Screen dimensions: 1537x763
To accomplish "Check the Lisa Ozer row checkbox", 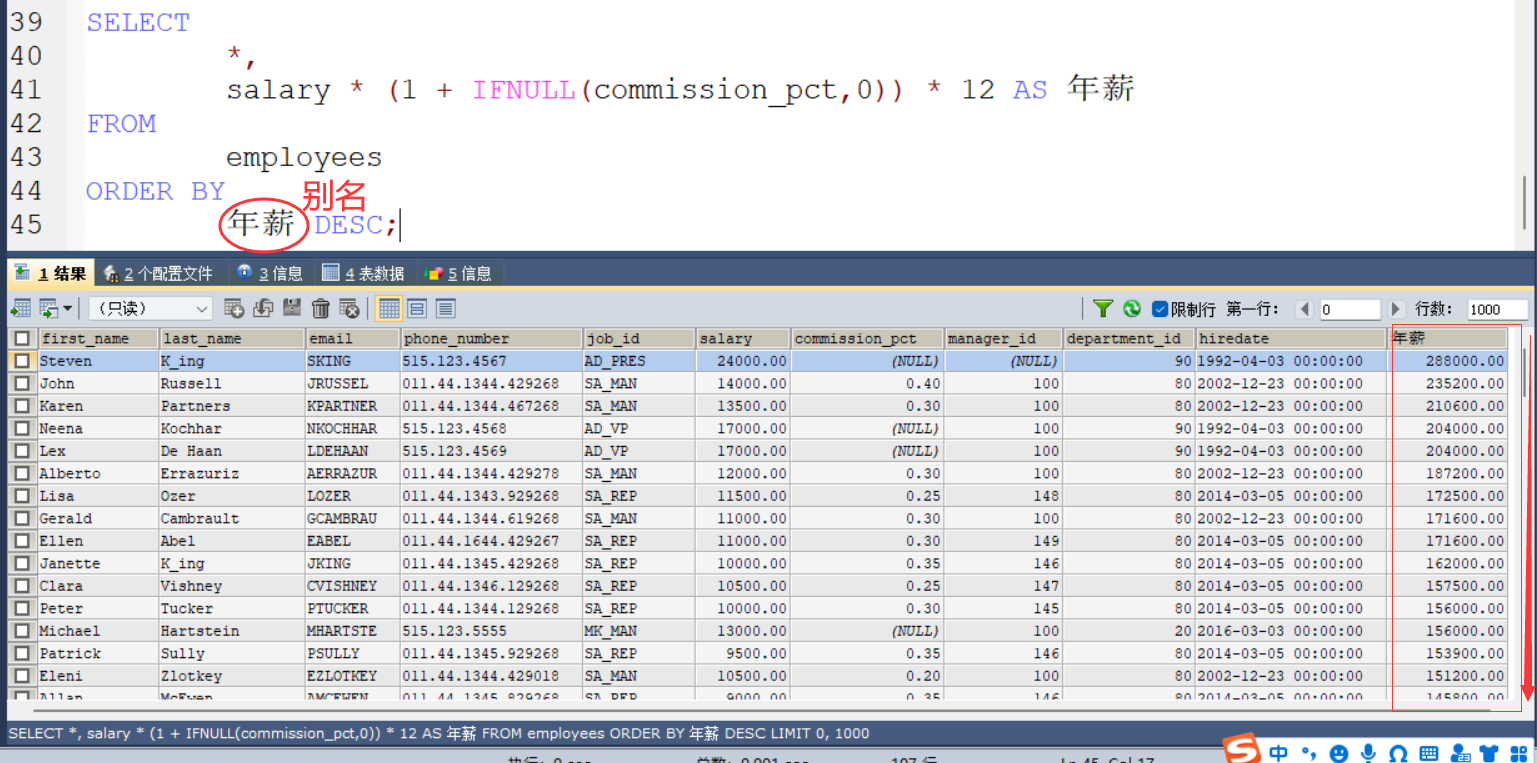I will [23, 496].
